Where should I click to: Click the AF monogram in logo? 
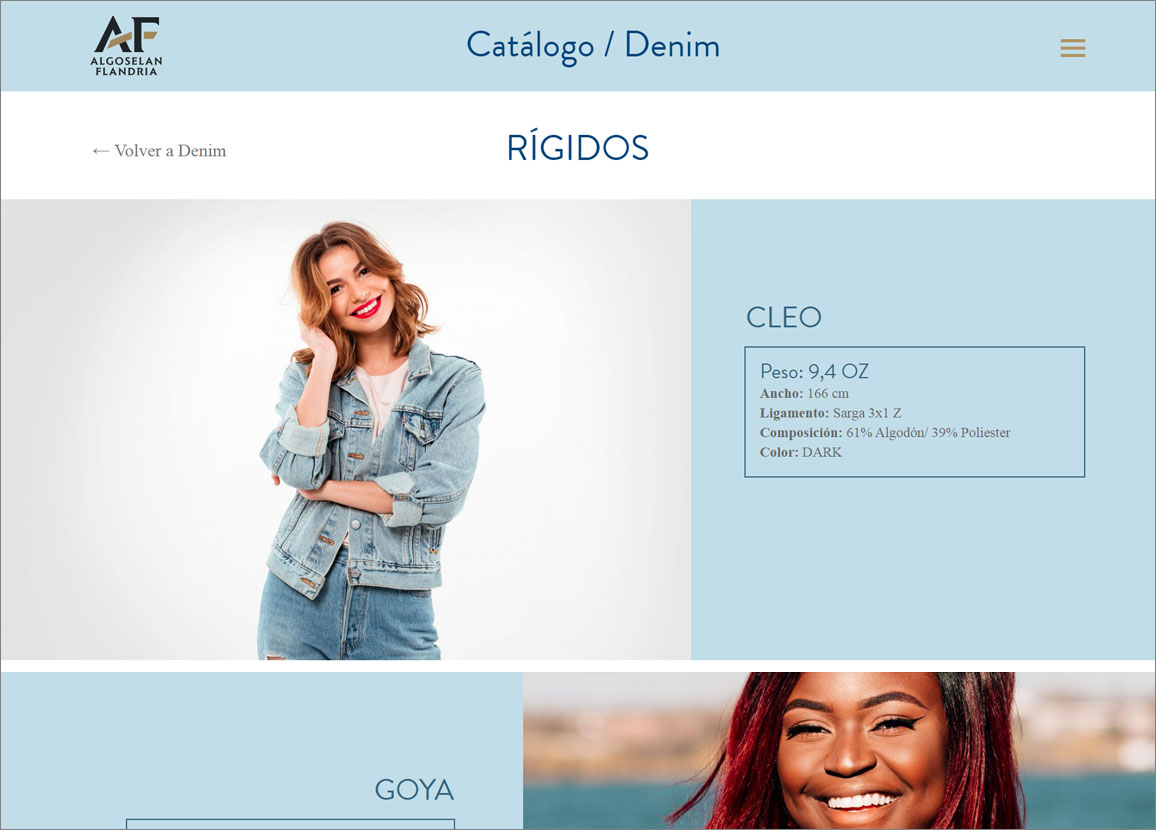pyautogui.click(x=126, y=35)
